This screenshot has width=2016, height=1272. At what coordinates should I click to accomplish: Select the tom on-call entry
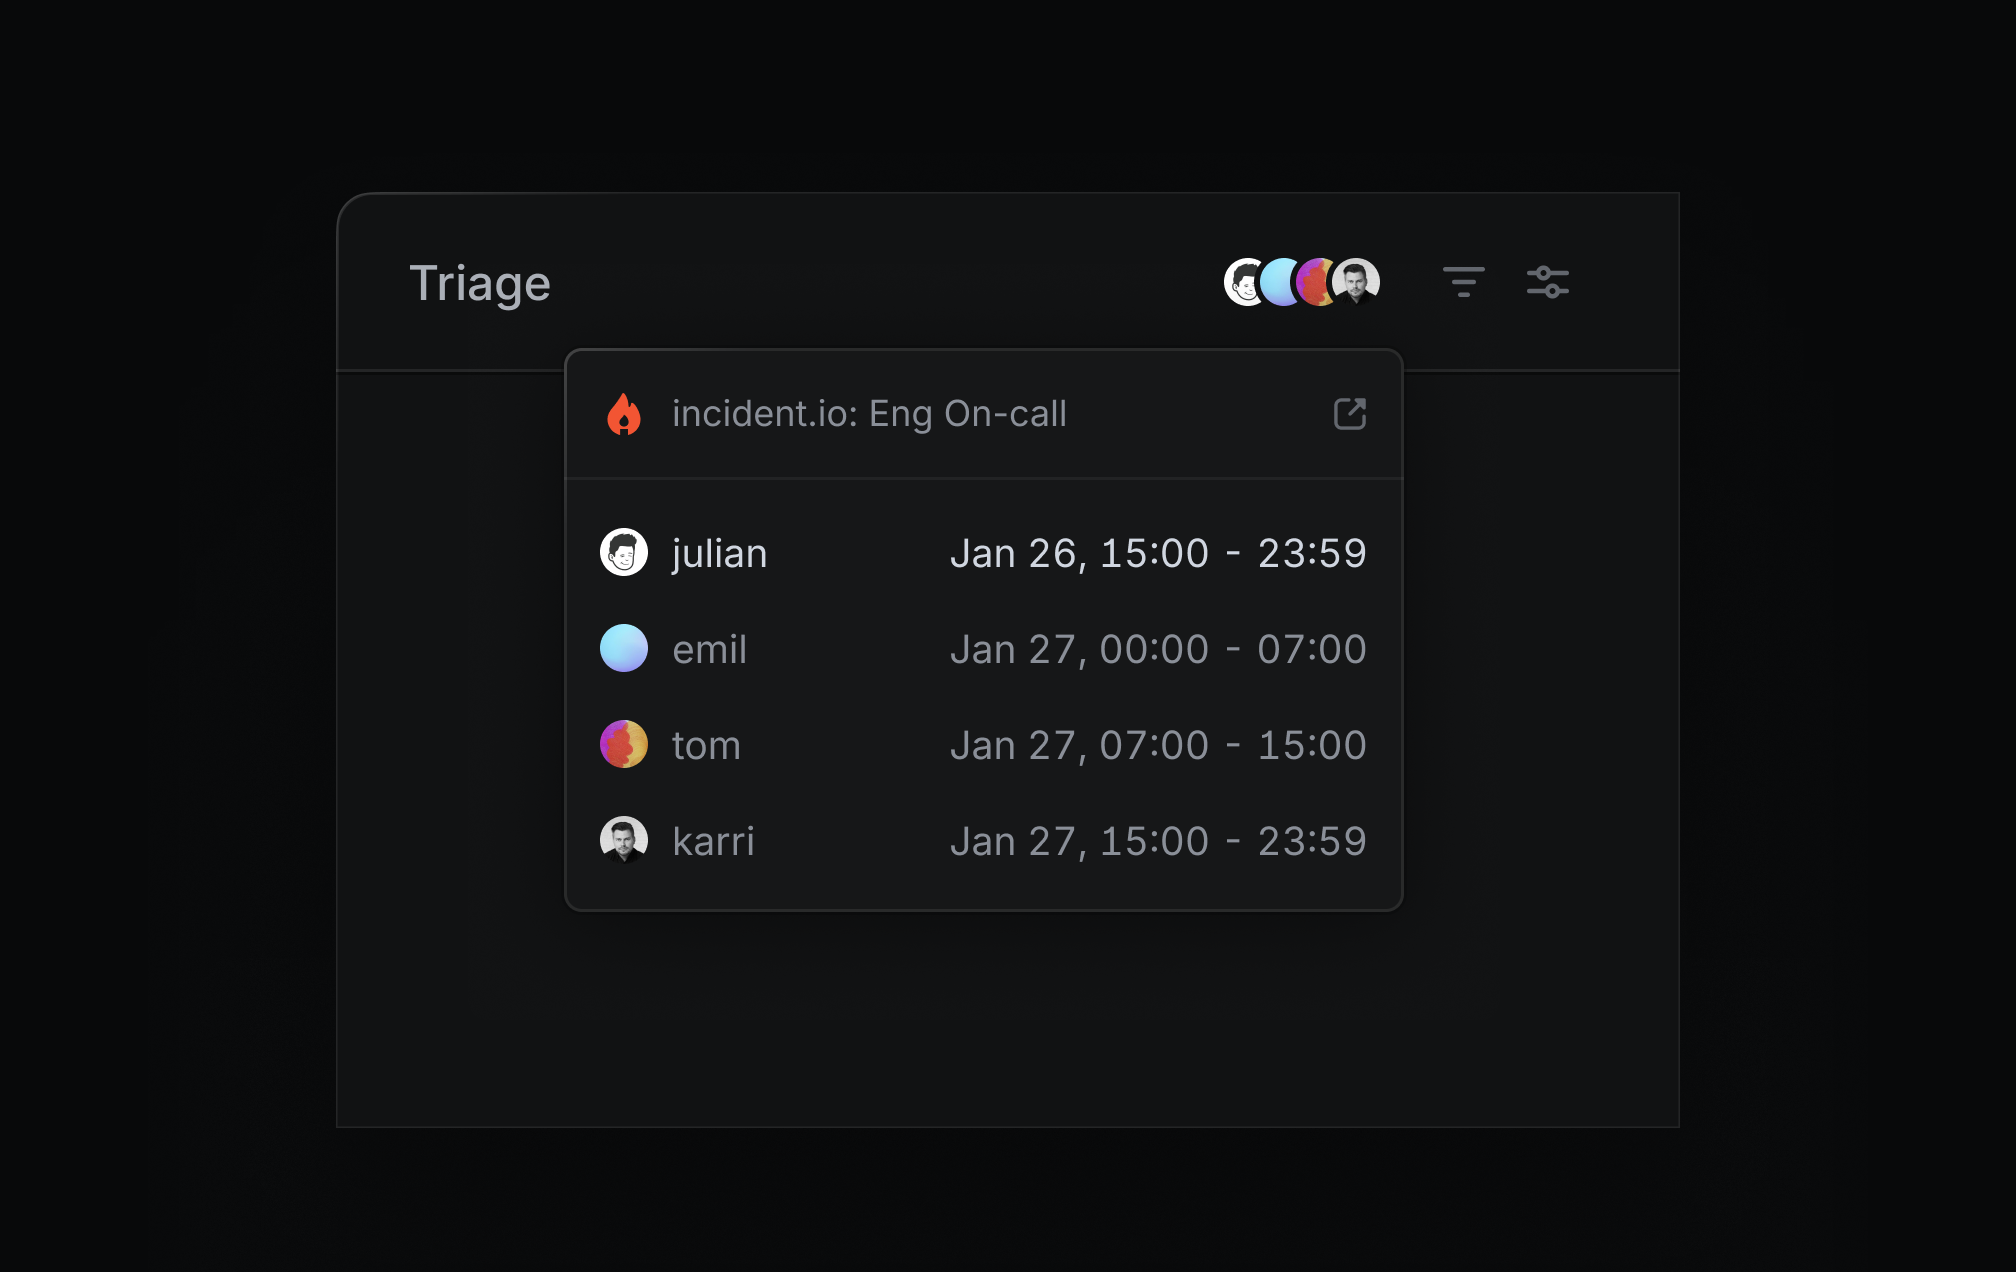pos(706,745)
